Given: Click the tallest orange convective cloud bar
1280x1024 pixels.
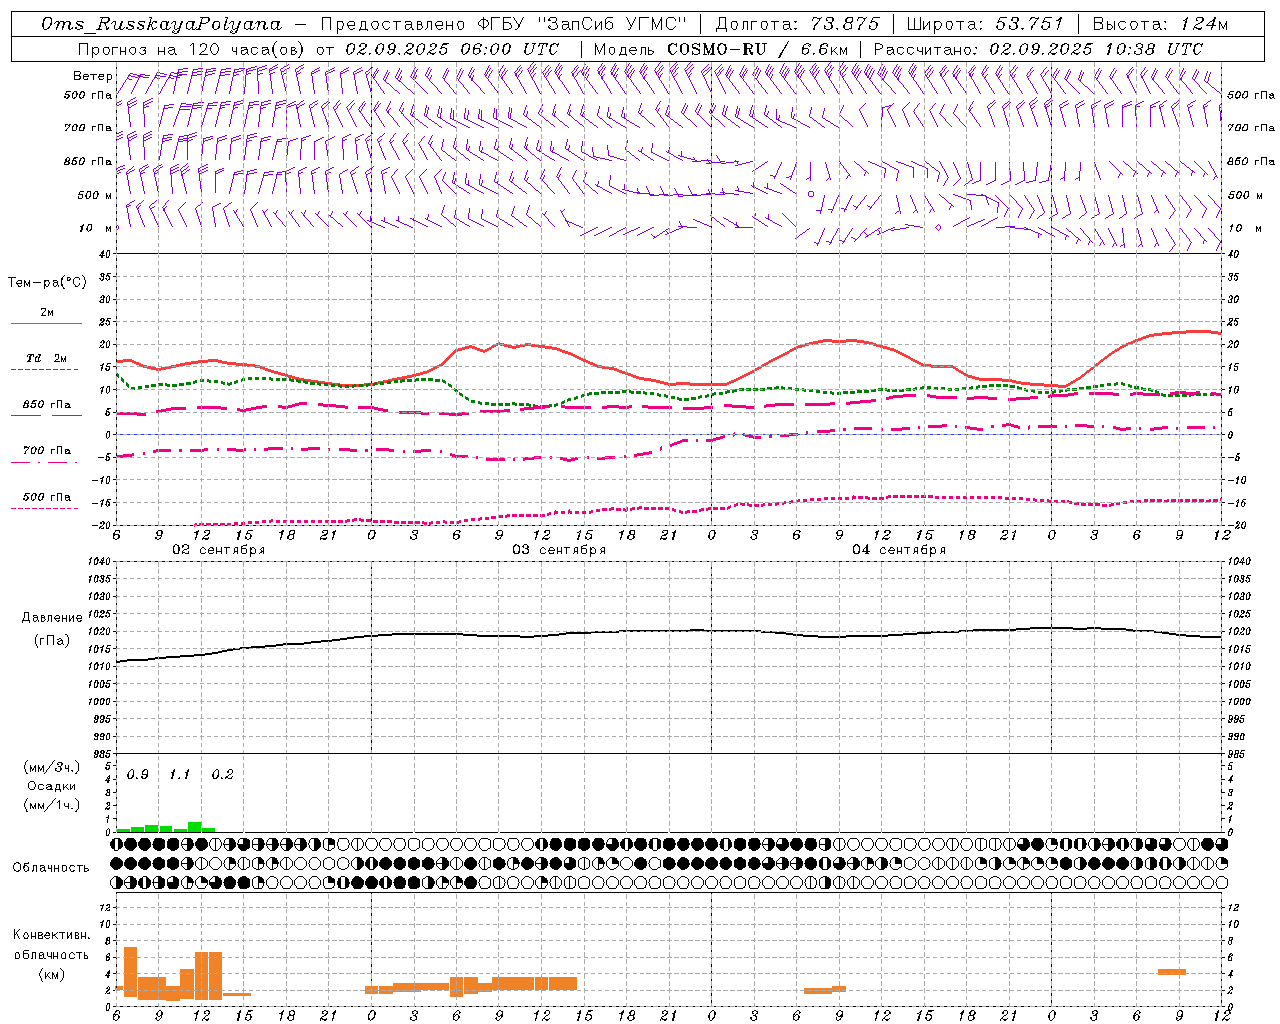Looking at the screenshot, I should click(130, 972).
